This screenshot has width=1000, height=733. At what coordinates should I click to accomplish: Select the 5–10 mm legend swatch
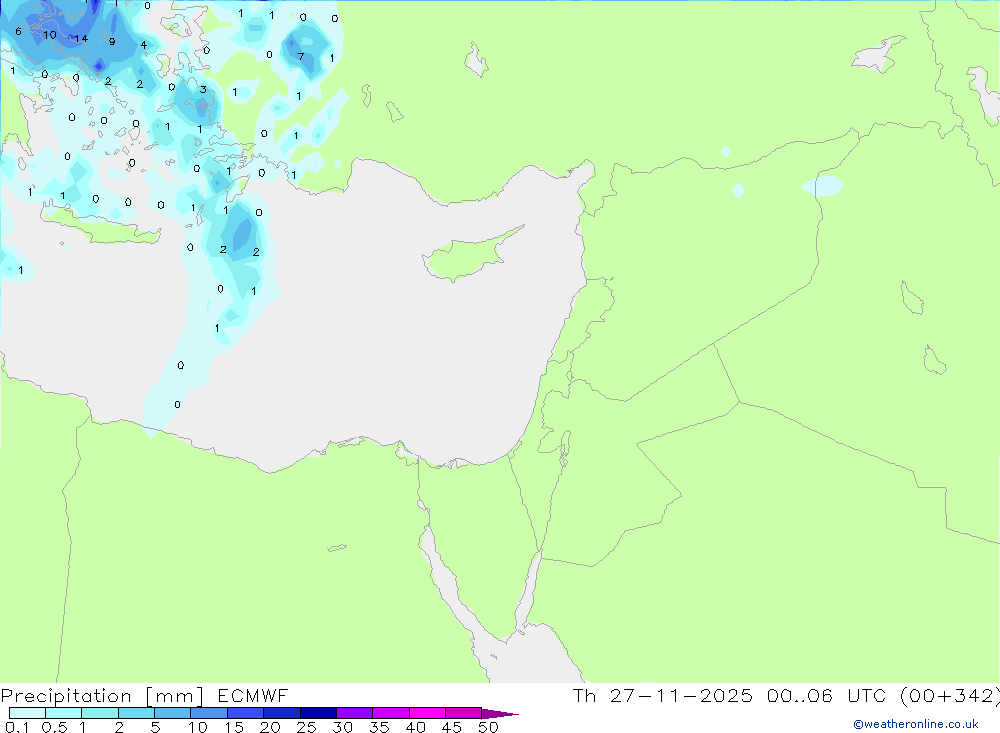(173, 713)
